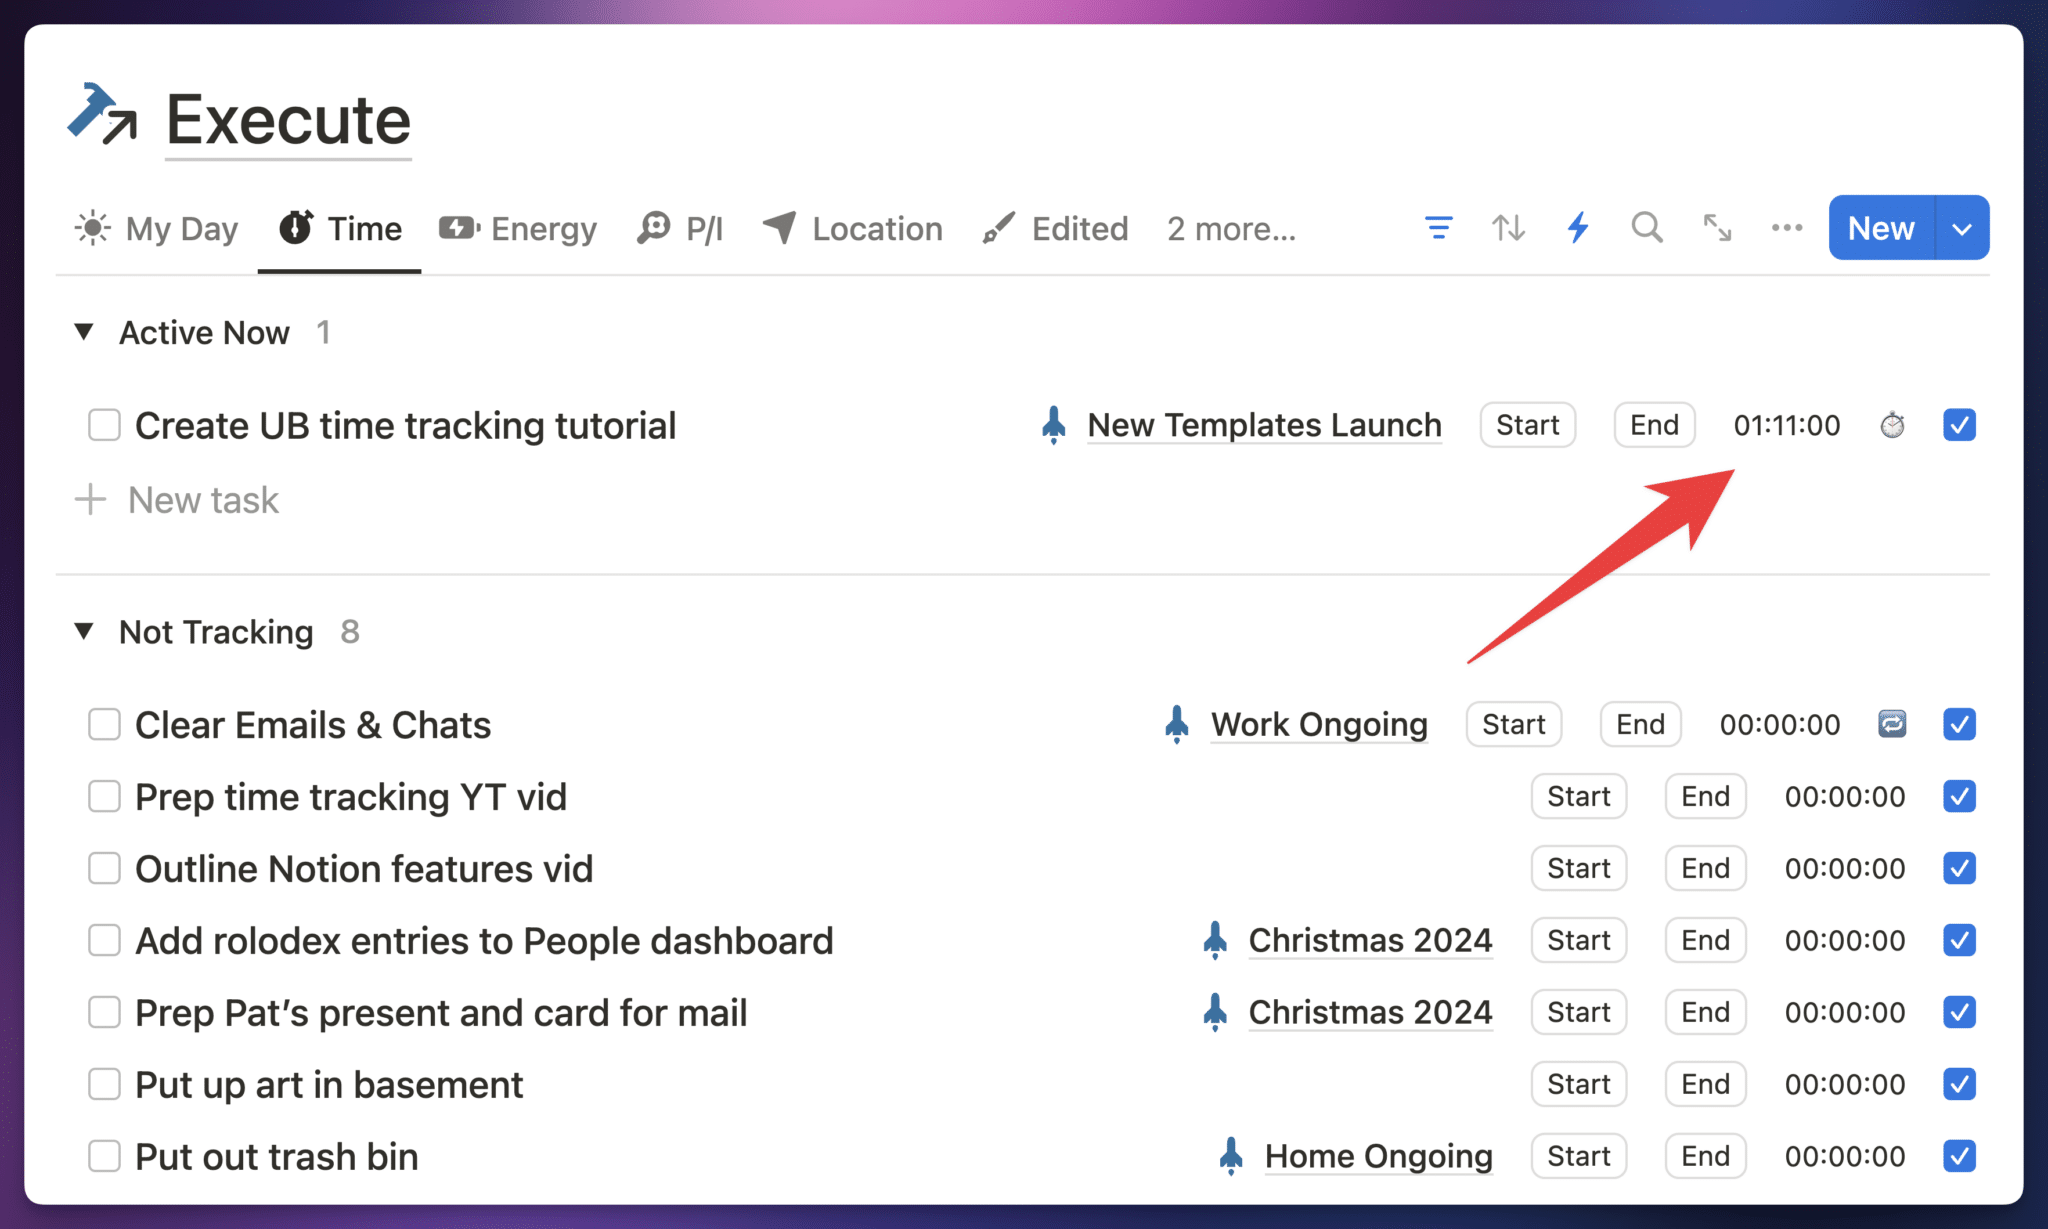
Task: Open the filter options icon
Action: pos(1437,228)
